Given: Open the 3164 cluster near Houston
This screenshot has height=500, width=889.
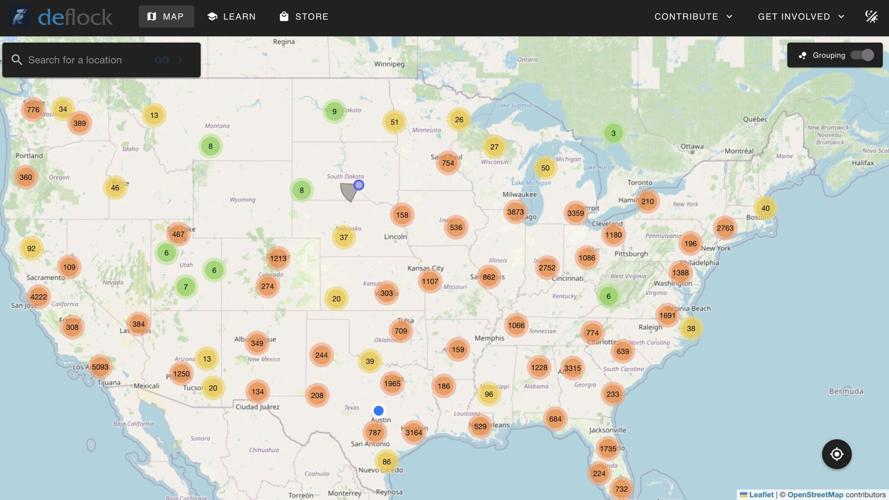Looking at the screenshot, I should (x=414, y=433).
